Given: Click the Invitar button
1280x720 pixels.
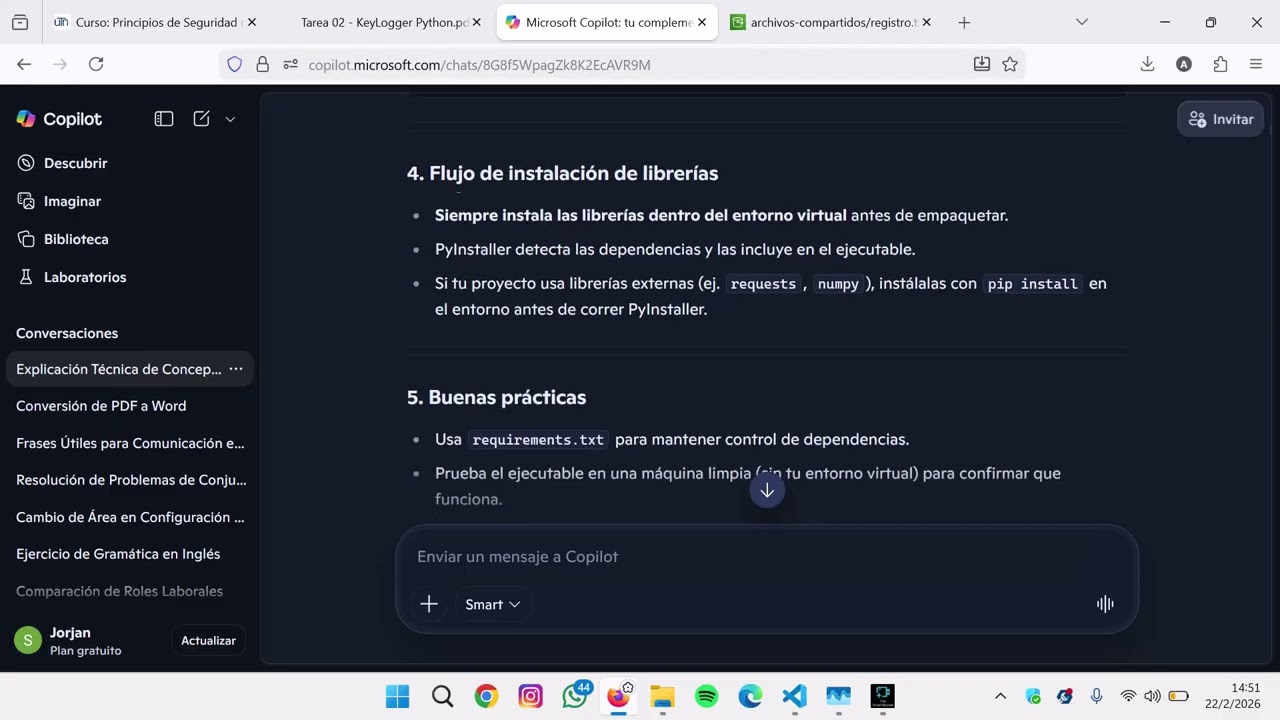Looking at the screenshot, I should 1221,119.
